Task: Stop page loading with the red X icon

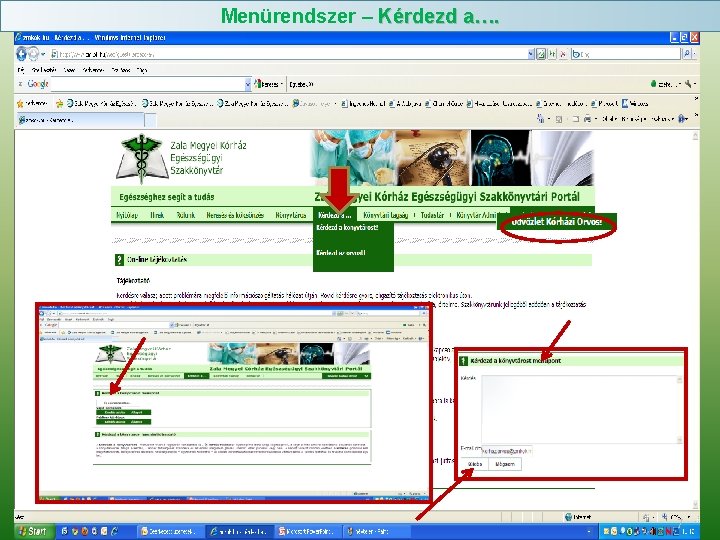Action: pyautogui.click(x=563, y=54)
